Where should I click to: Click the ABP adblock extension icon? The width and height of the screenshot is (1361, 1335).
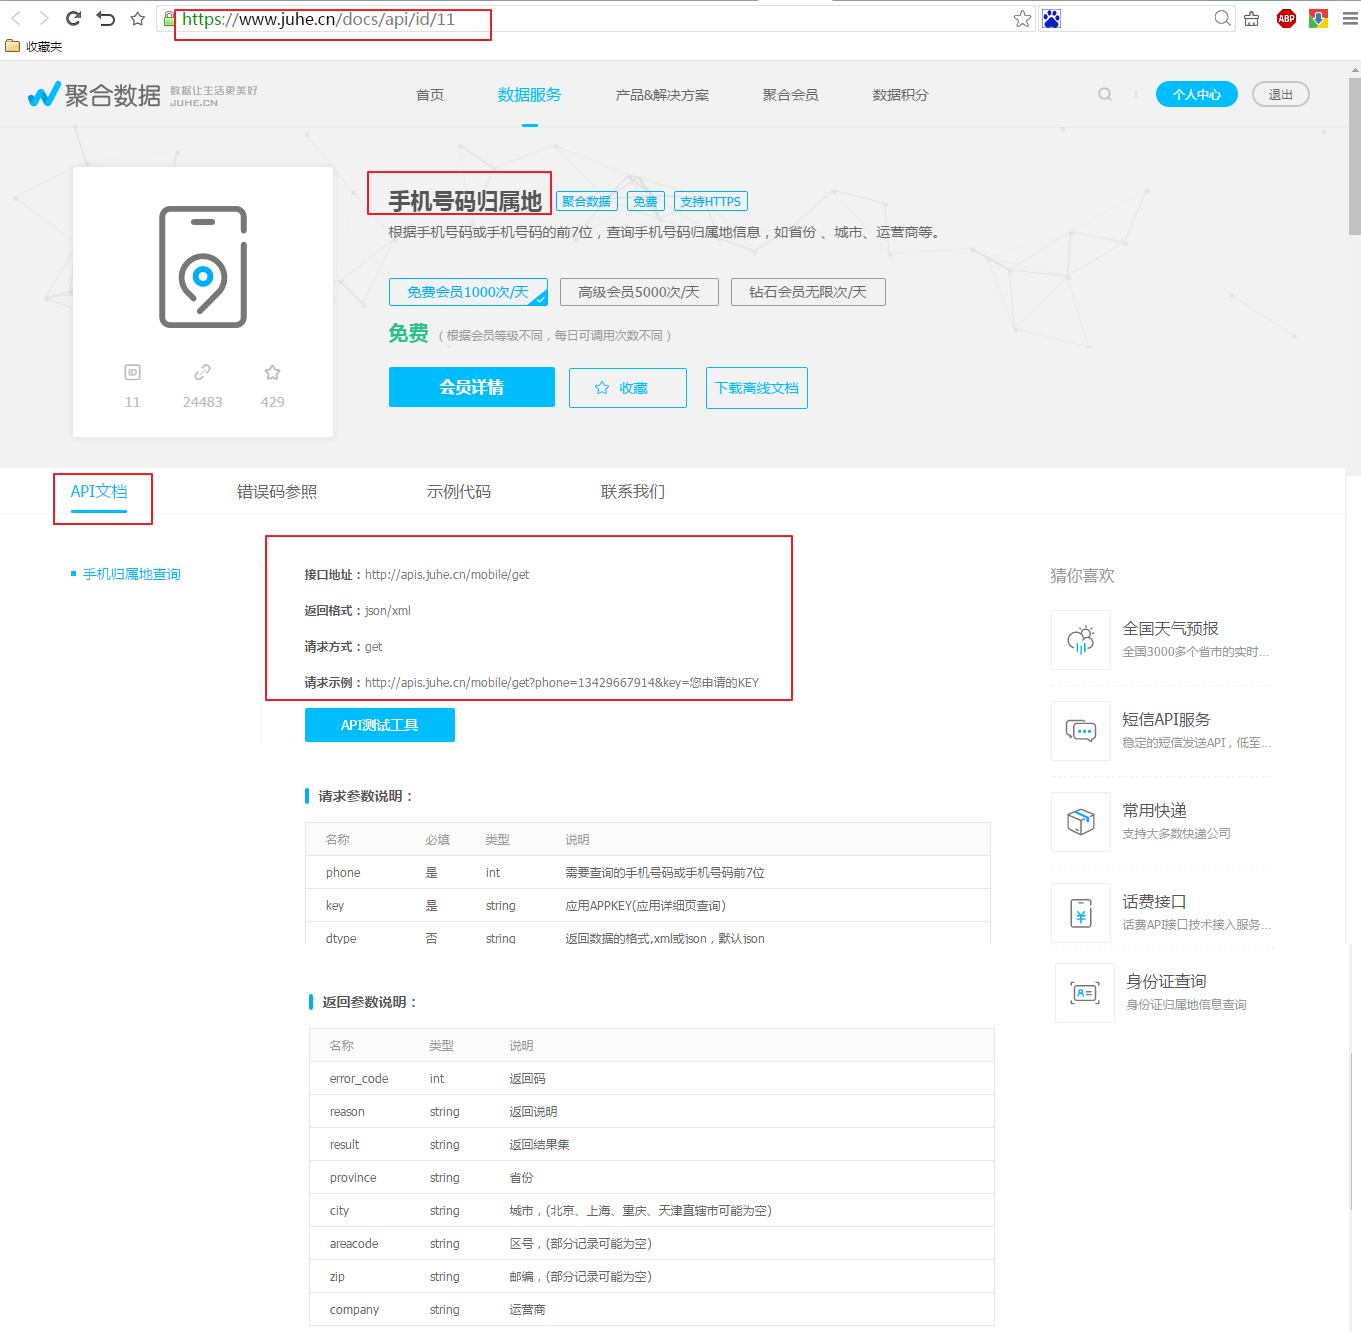[1286, 18]
